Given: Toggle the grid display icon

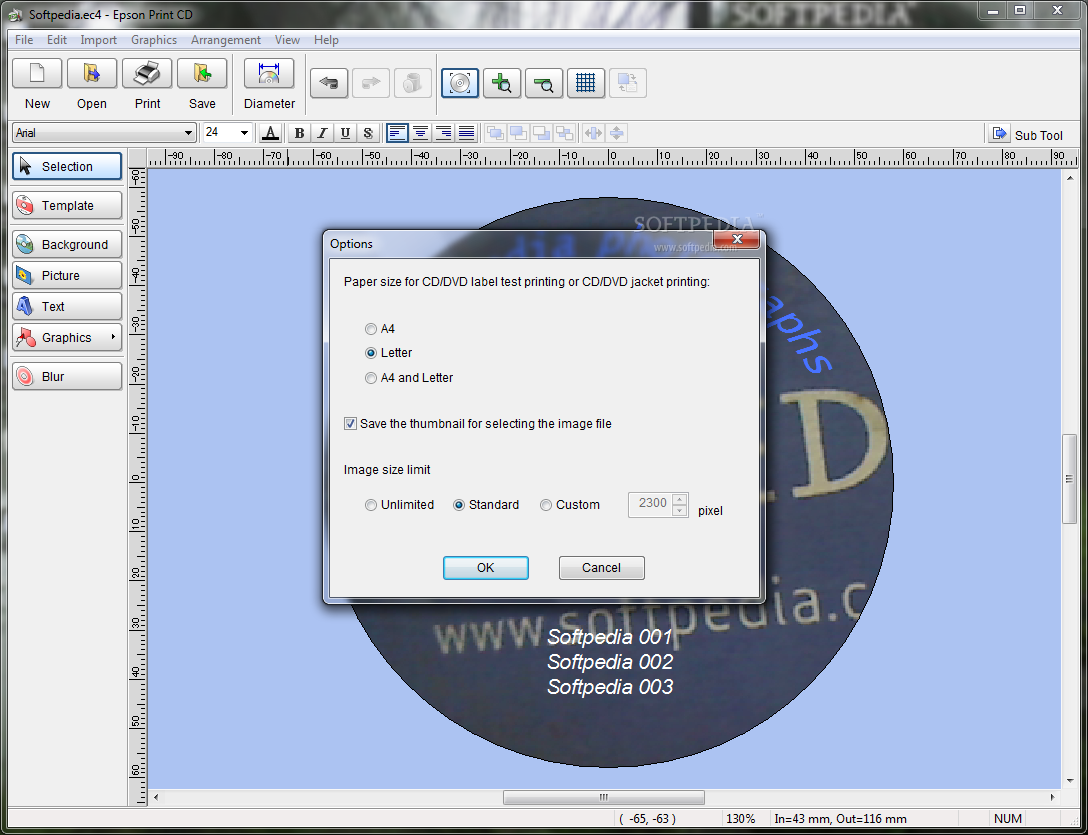Looking at the screenshot, I should (586, 83).
